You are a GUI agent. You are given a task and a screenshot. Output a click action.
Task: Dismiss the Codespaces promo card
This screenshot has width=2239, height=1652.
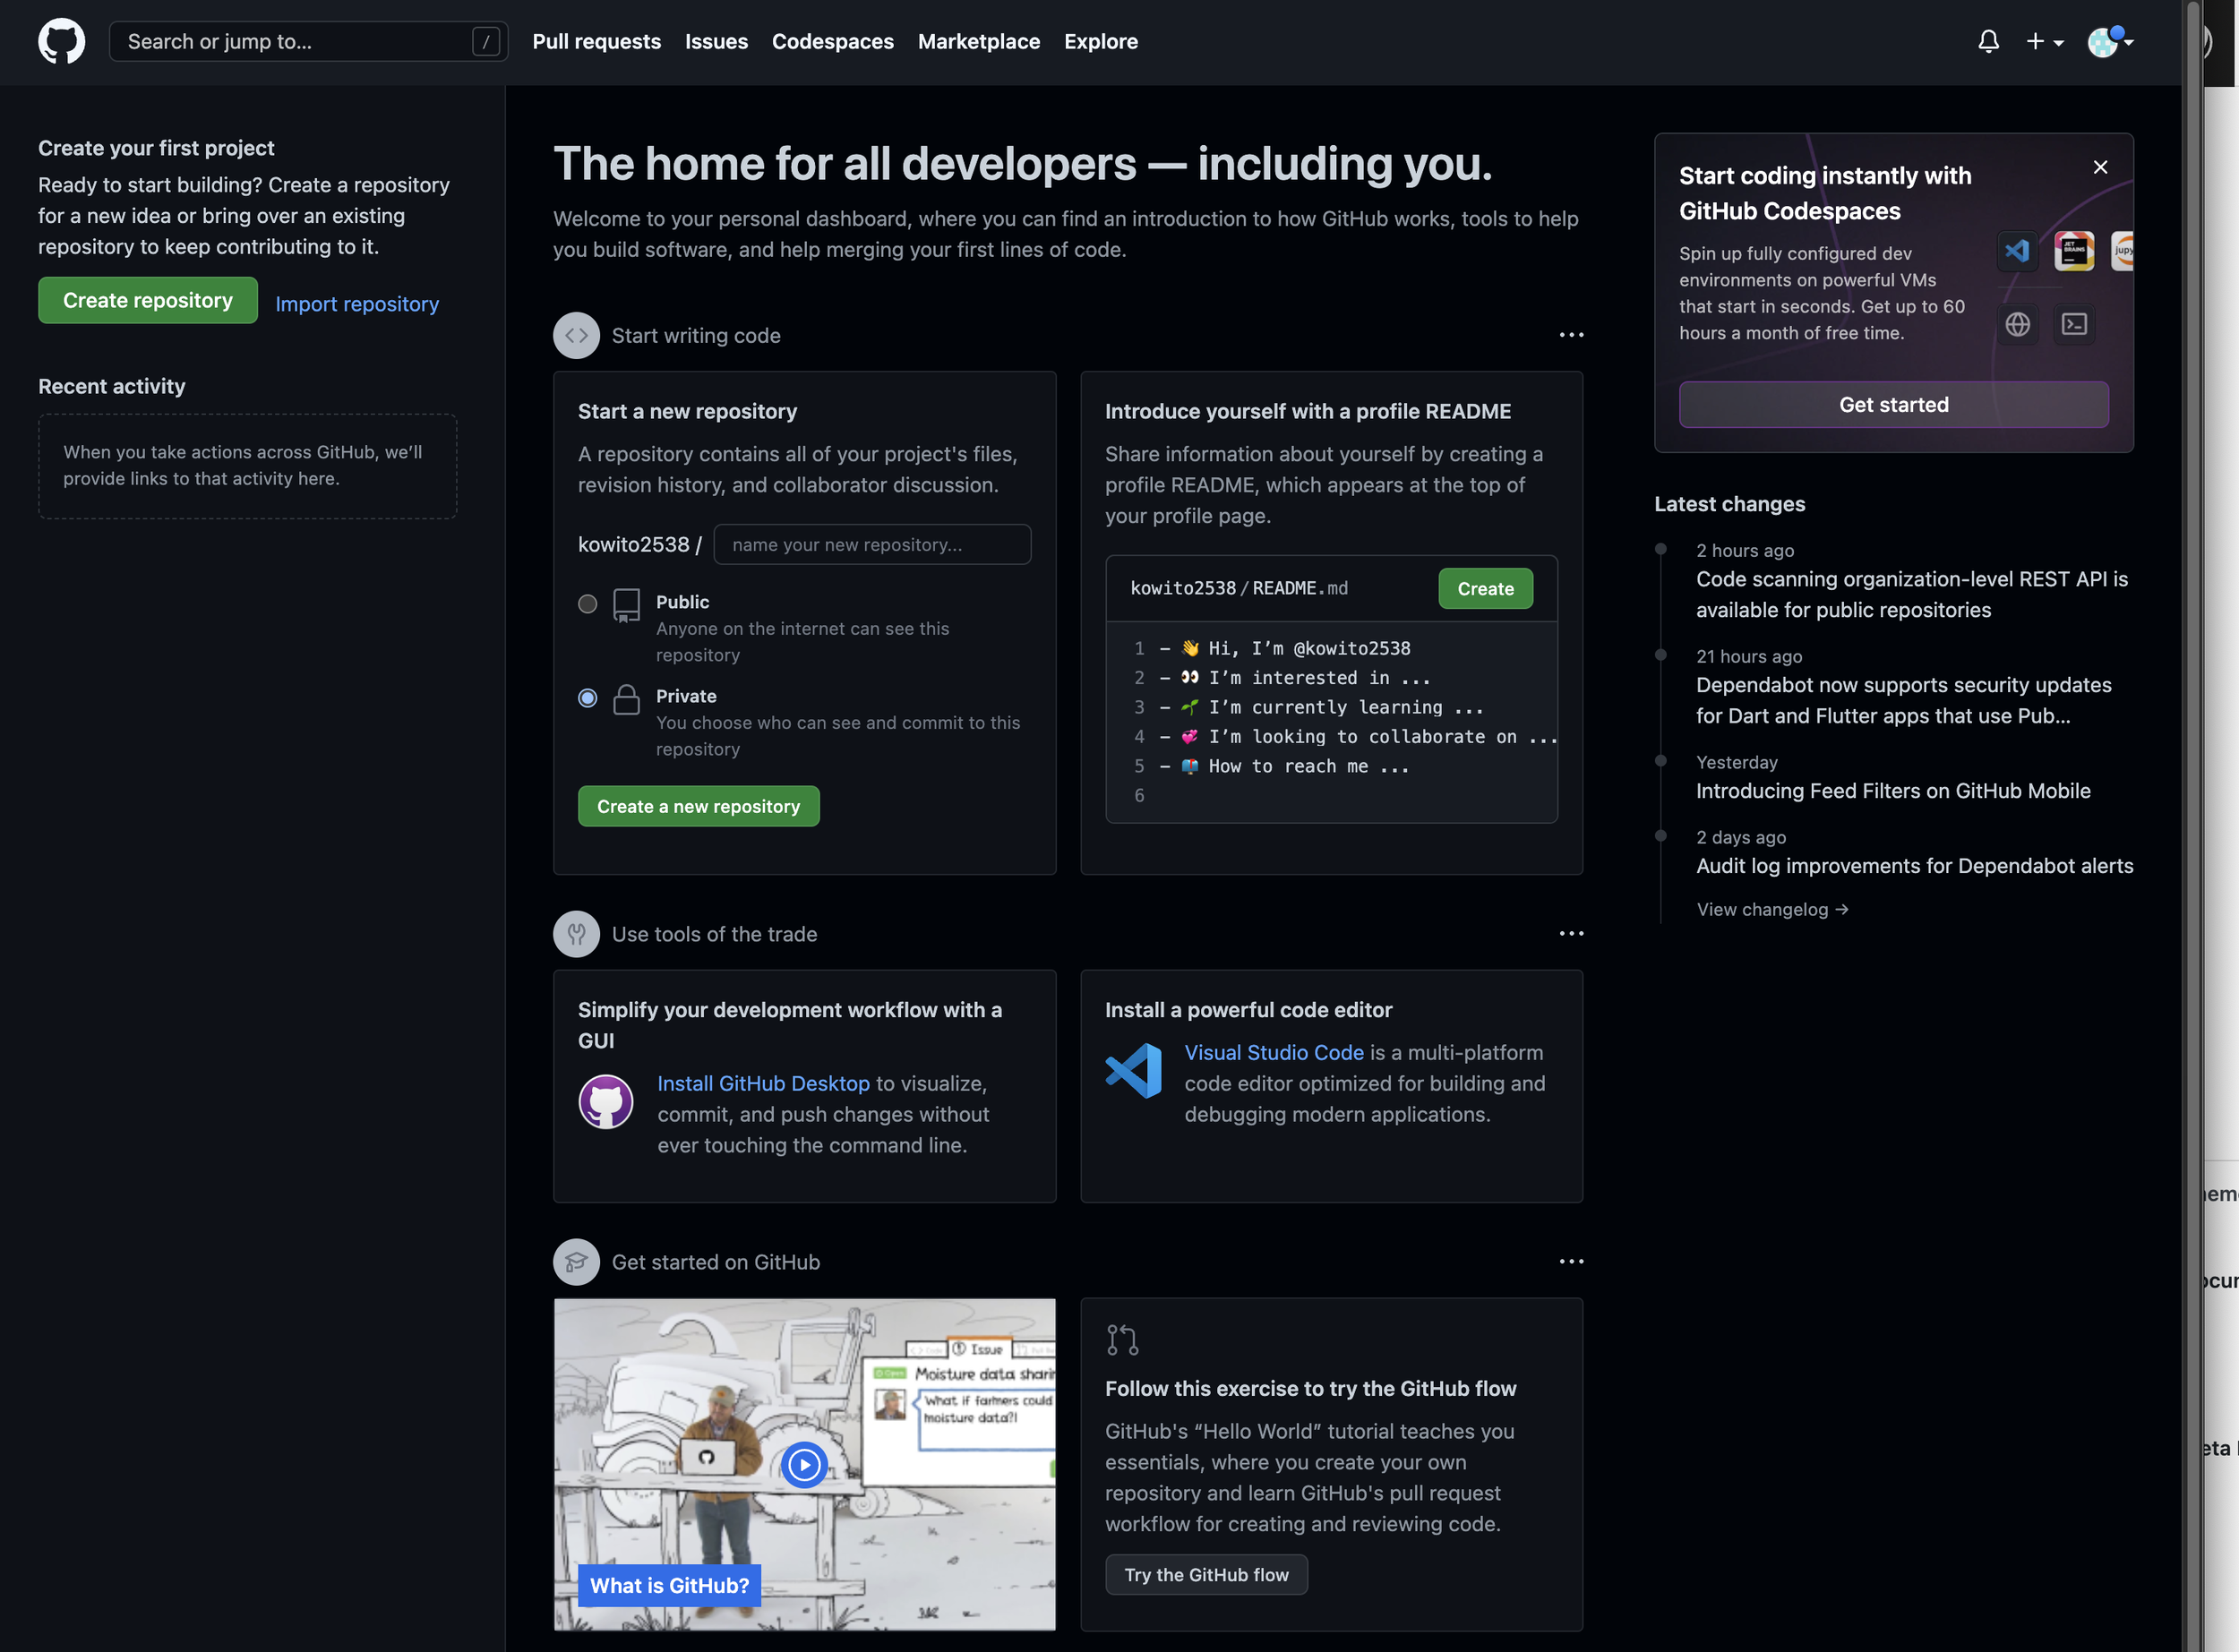(2100, 167)
